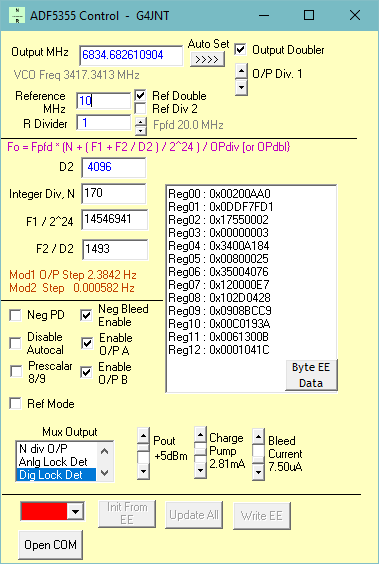379x564 pixels.
Task: Select Anlg Lock Det in Mux Output list
Action: (56, 461)
